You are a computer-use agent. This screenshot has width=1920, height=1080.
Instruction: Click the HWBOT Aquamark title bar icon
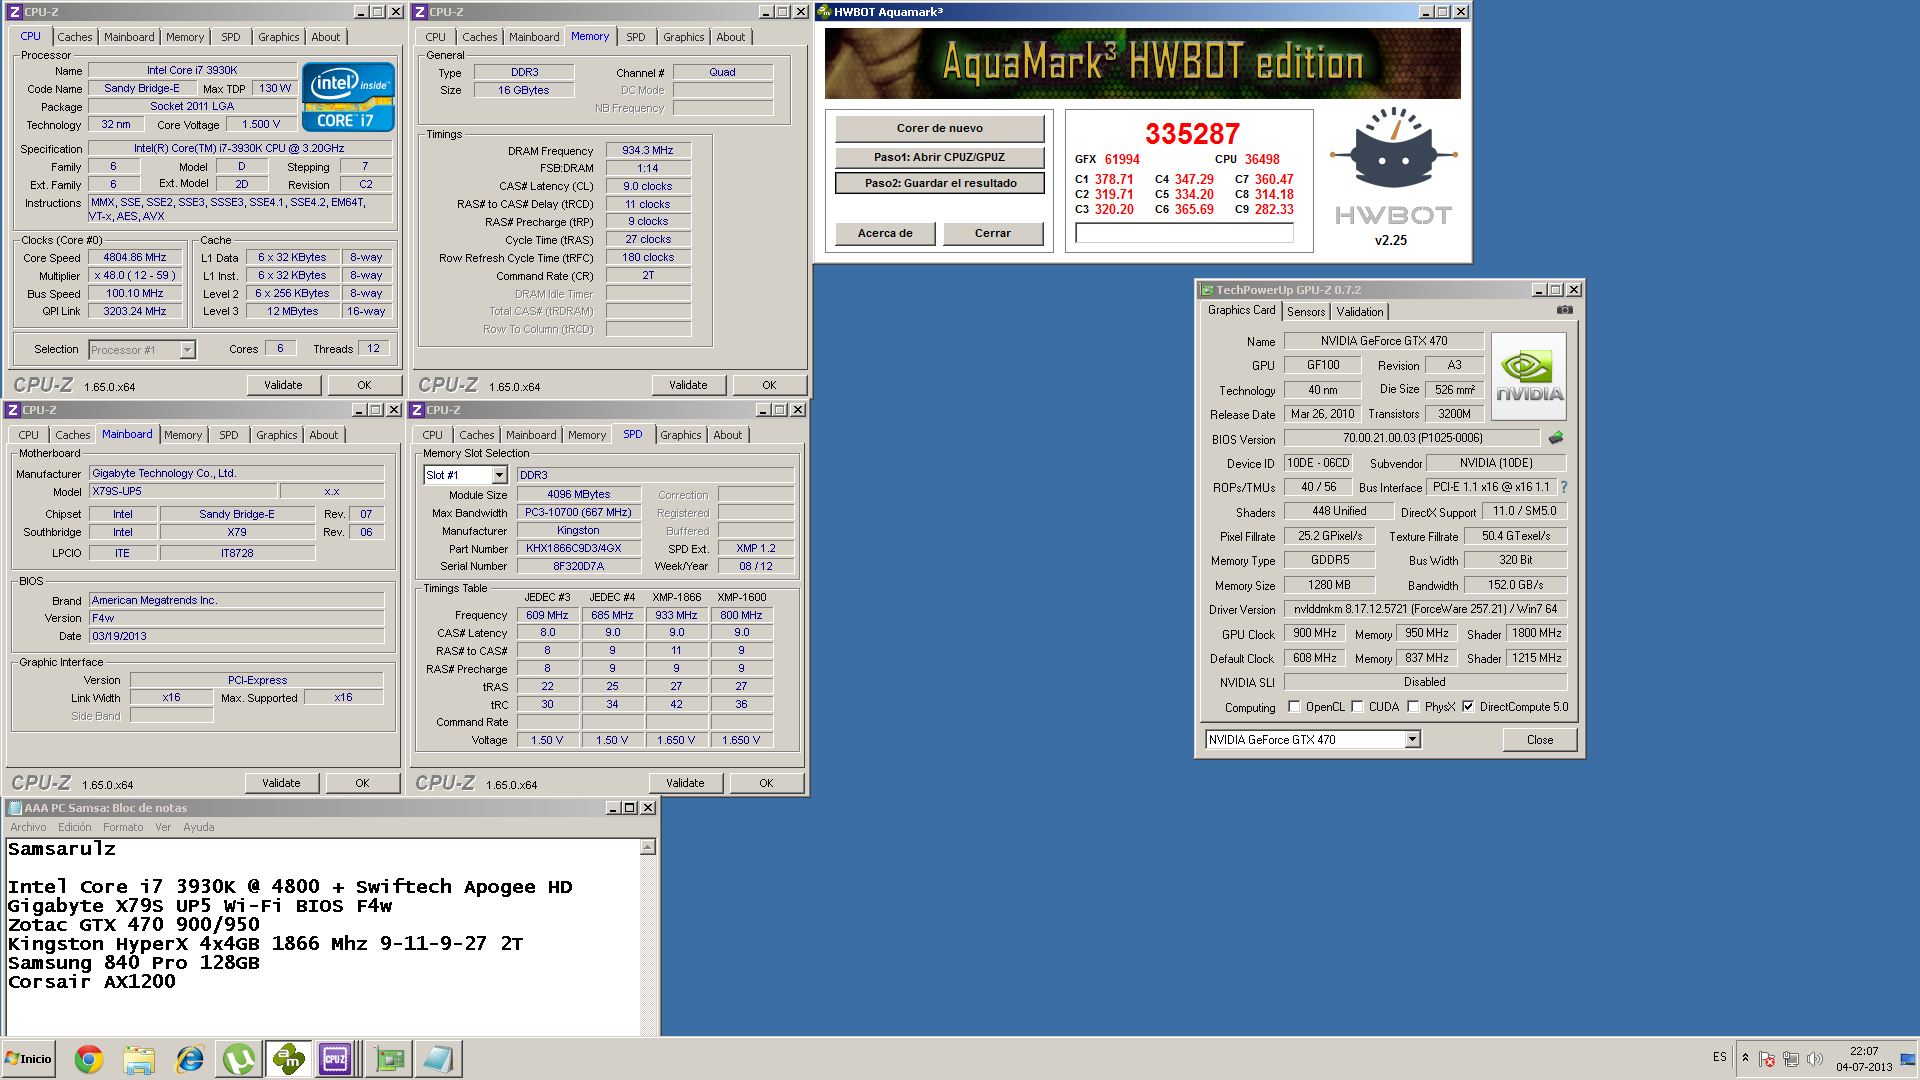click(x=824, y=12)
